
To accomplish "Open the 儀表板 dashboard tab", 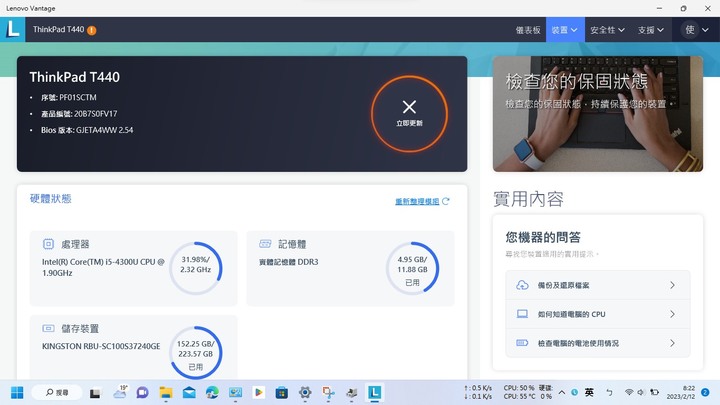I will point(528,30).
